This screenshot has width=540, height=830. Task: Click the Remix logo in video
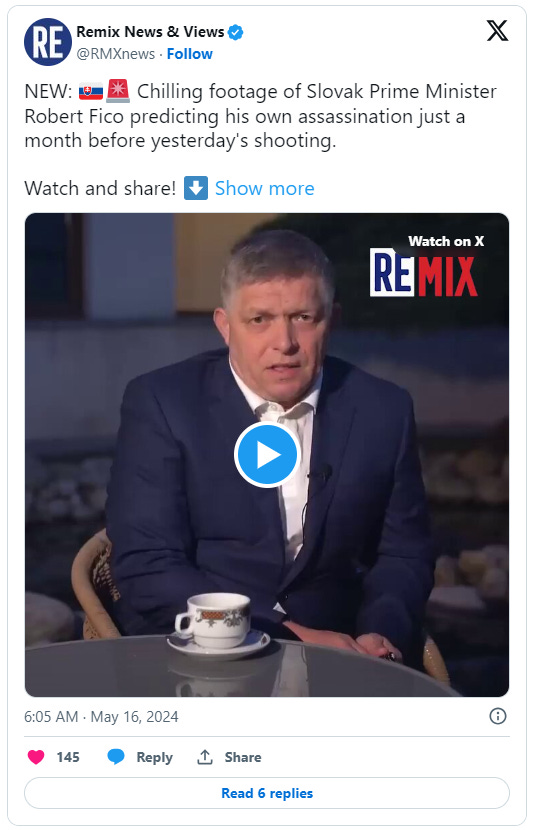click(424, 273)
